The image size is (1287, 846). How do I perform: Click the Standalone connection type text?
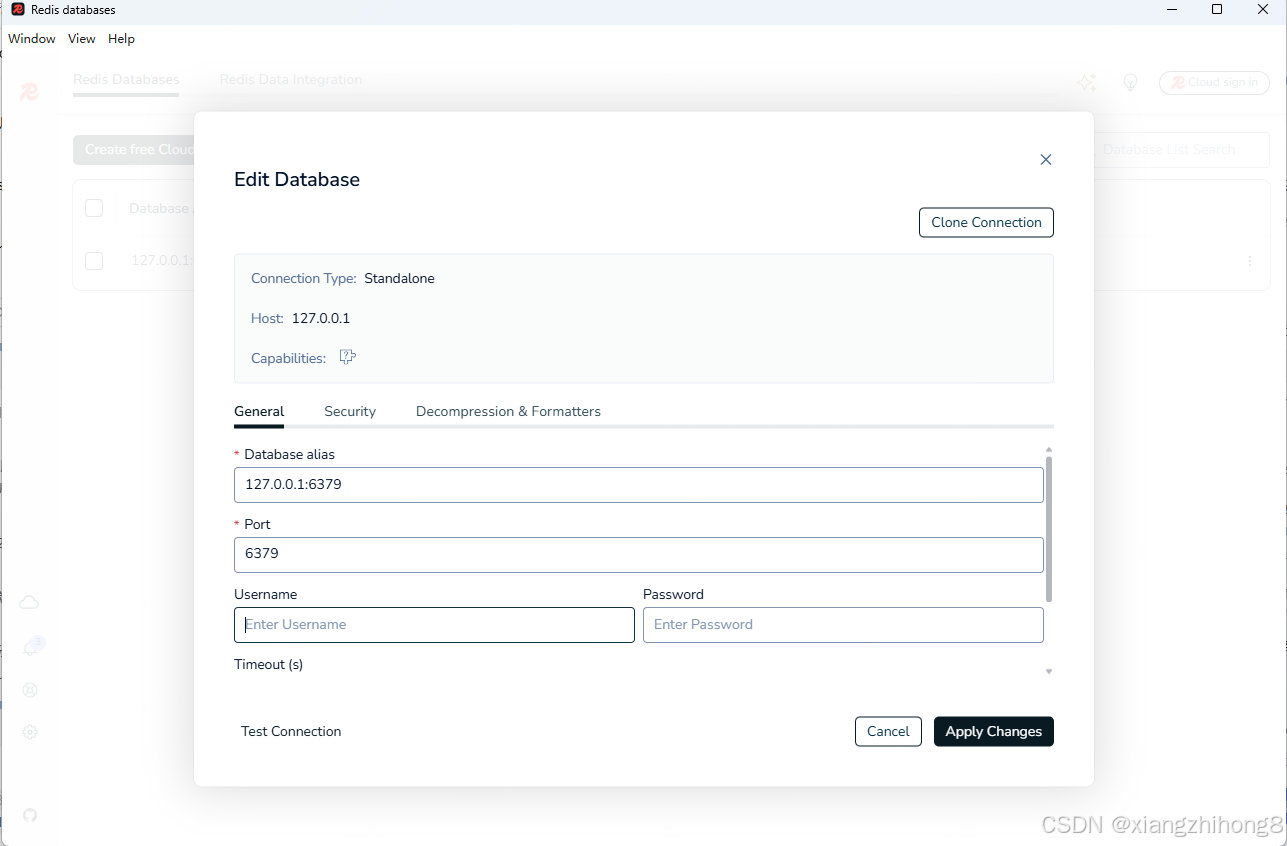(x=399, y=279)
